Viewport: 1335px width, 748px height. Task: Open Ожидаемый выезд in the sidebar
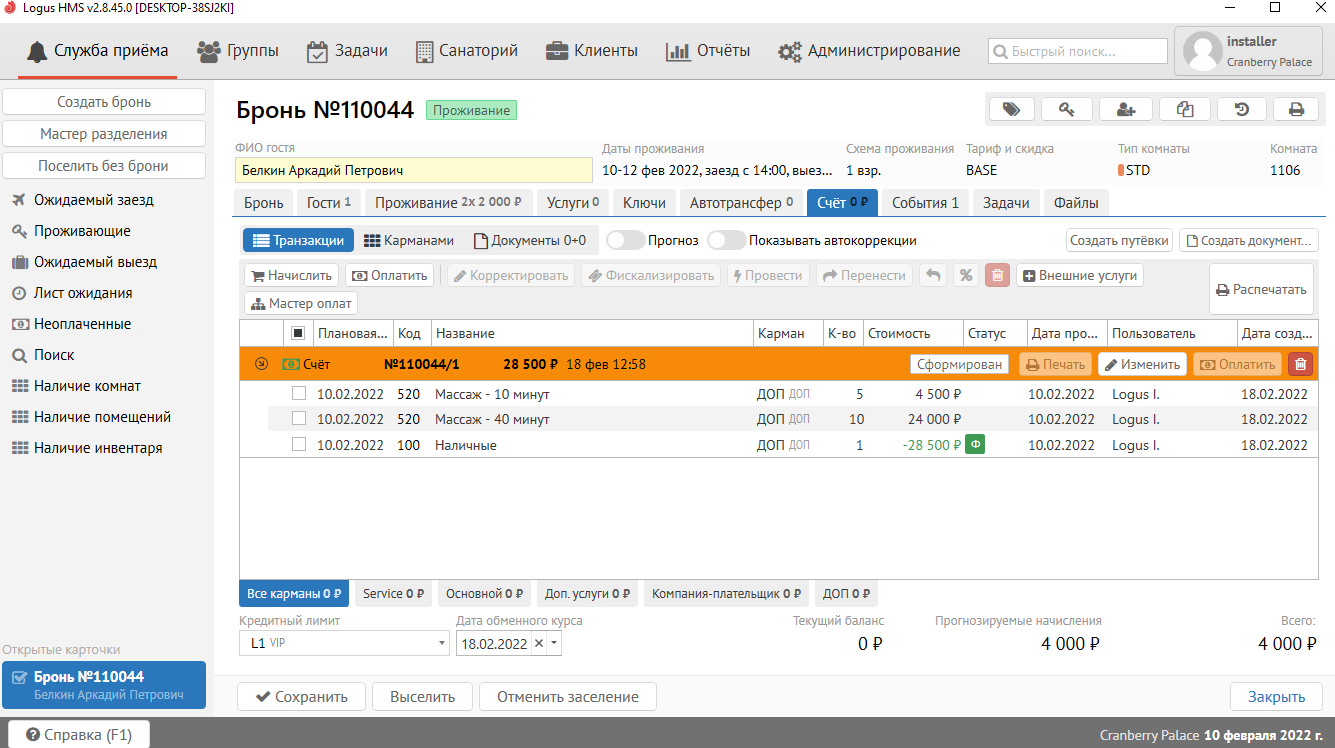(95, 262)
